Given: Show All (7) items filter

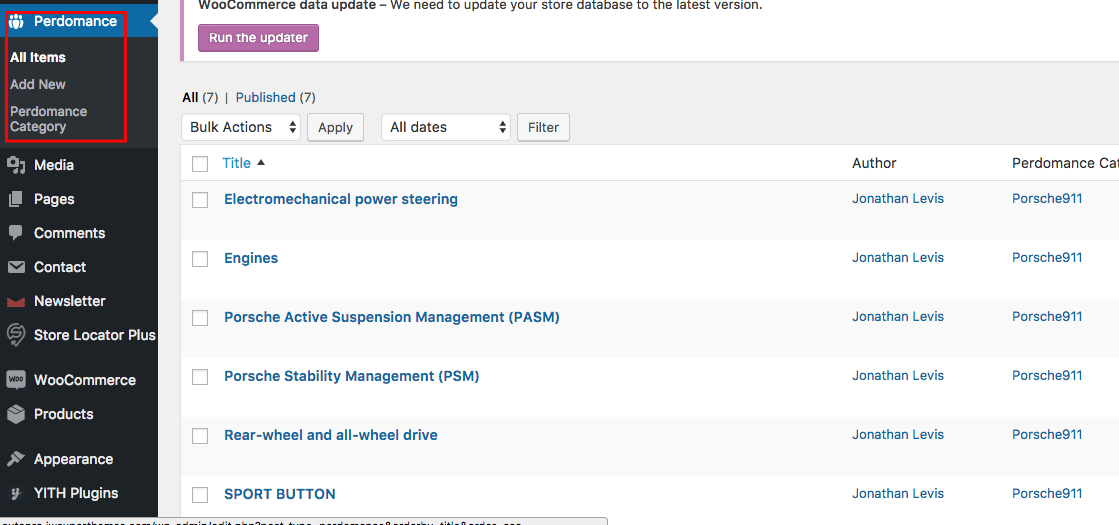Looking at the screenshot, I should (x=200, y=97).
